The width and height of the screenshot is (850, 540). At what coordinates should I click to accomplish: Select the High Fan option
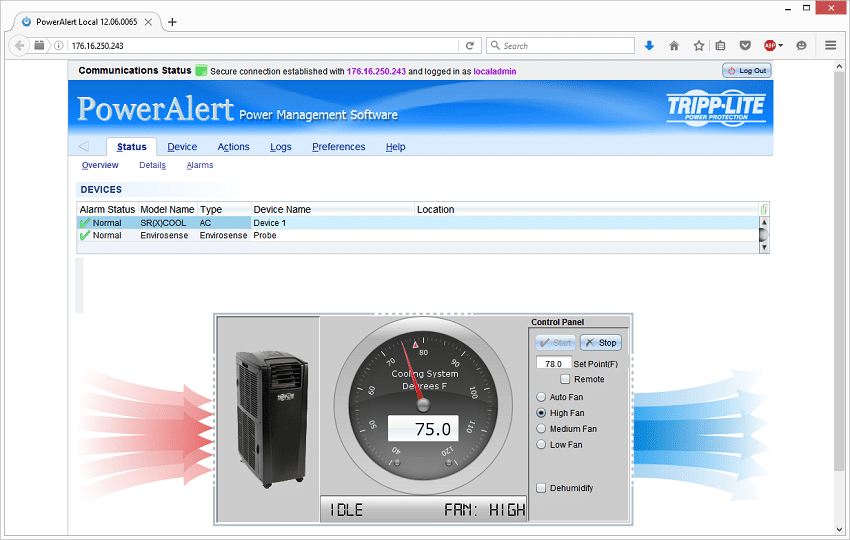pos(541,413)
